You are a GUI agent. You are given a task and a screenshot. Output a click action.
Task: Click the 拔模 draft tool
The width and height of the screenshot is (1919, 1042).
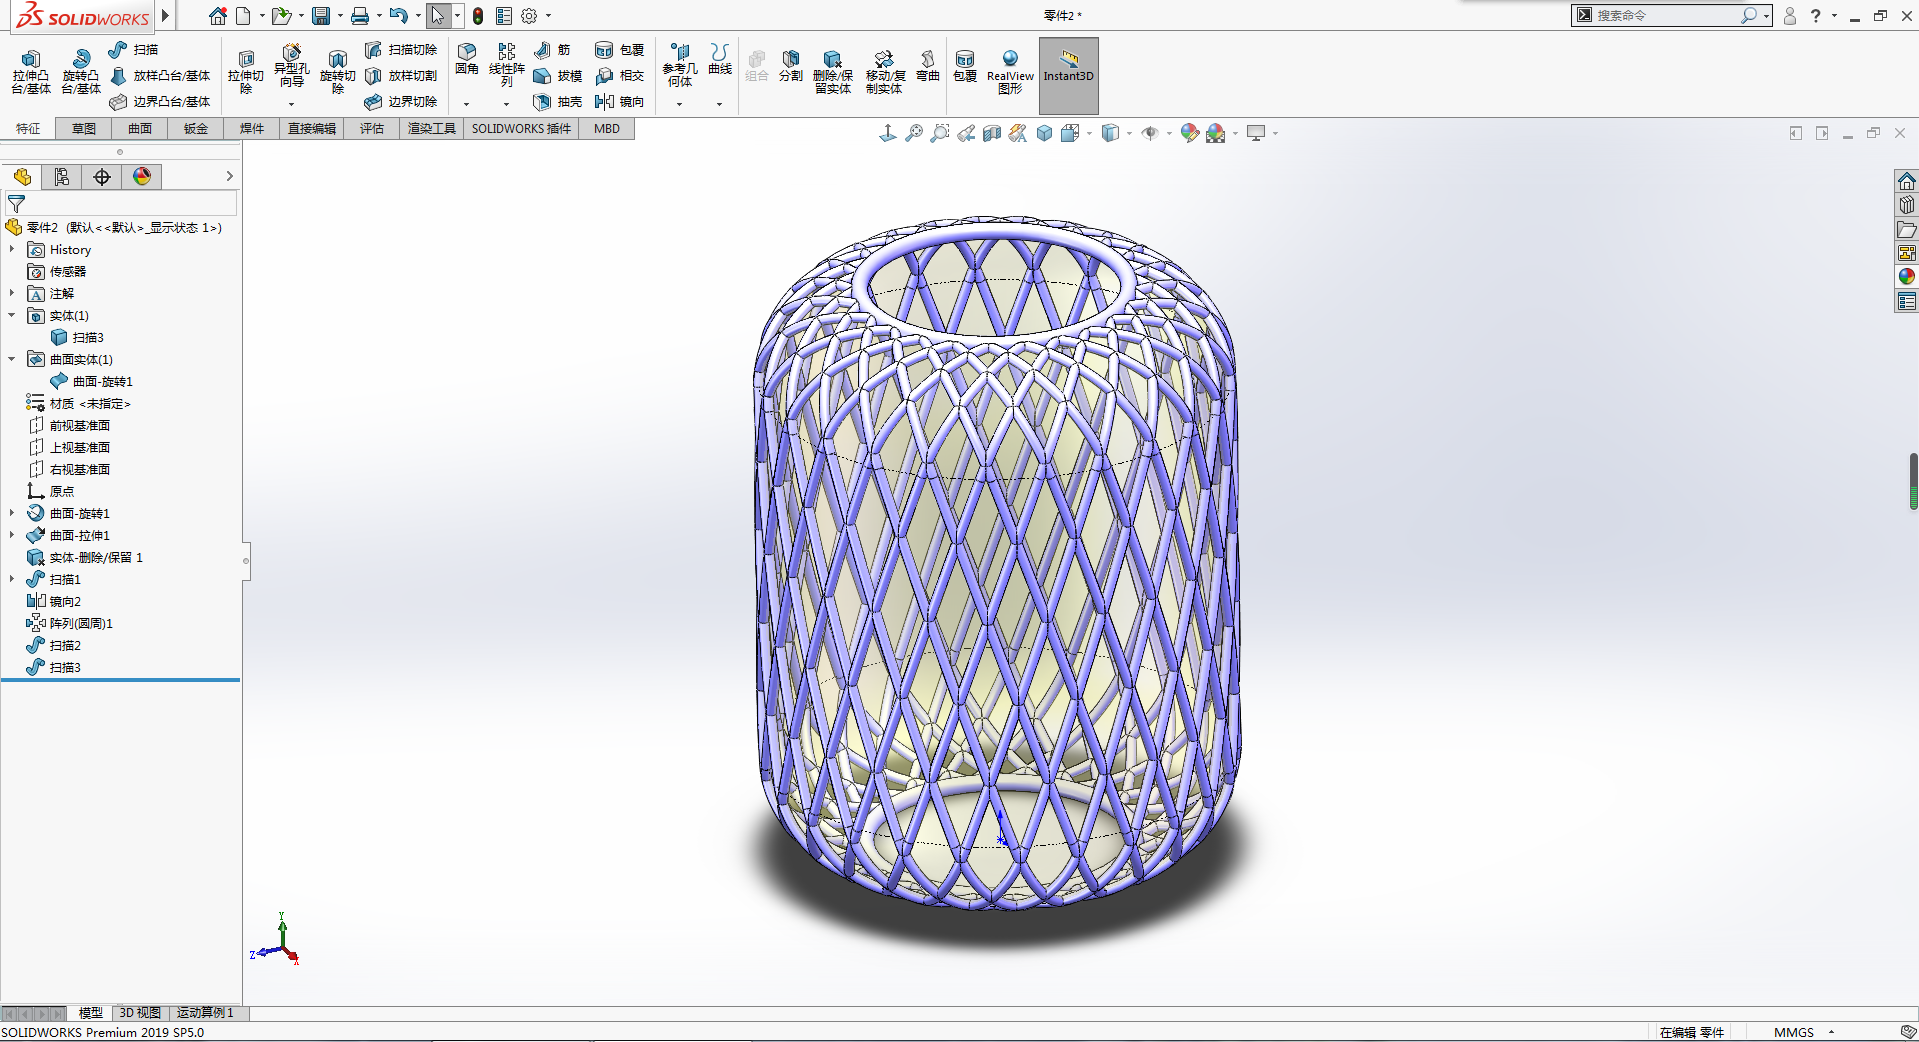(x=558, y=75)
